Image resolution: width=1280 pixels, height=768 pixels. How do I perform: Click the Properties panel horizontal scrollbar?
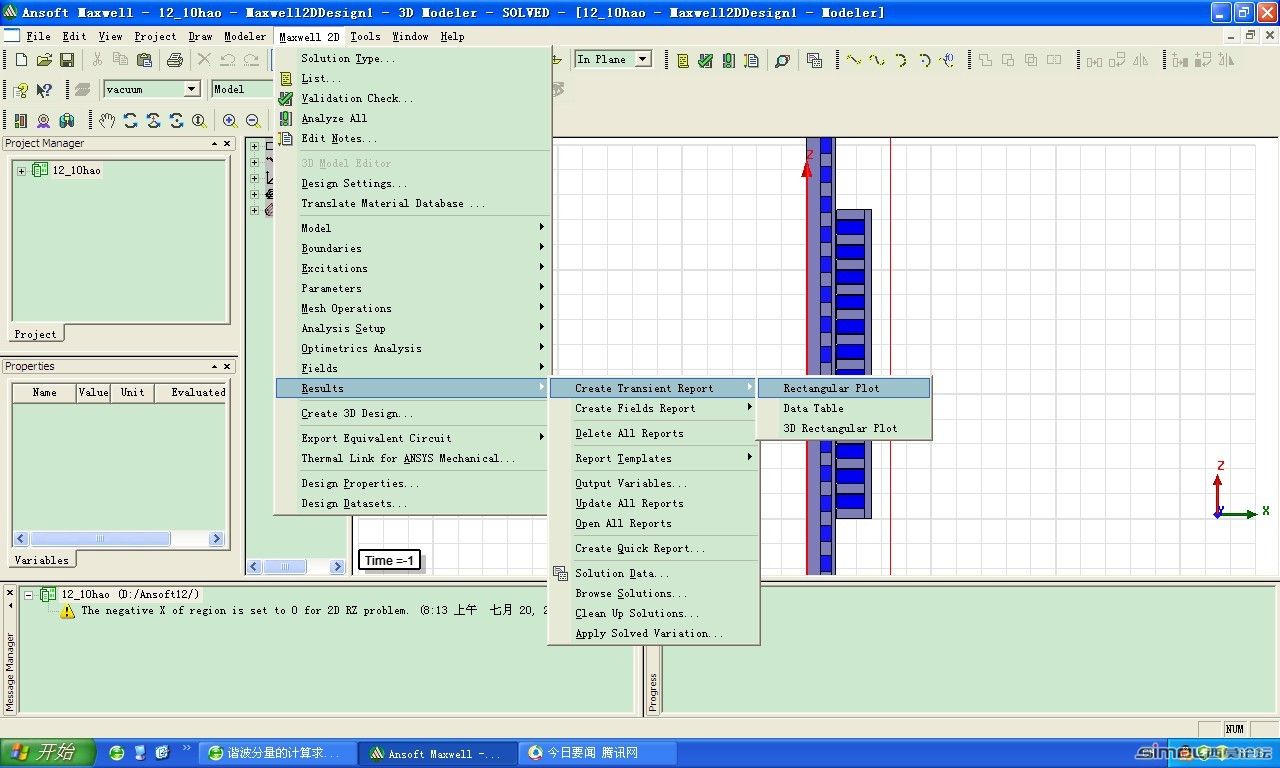click(119, 538)
